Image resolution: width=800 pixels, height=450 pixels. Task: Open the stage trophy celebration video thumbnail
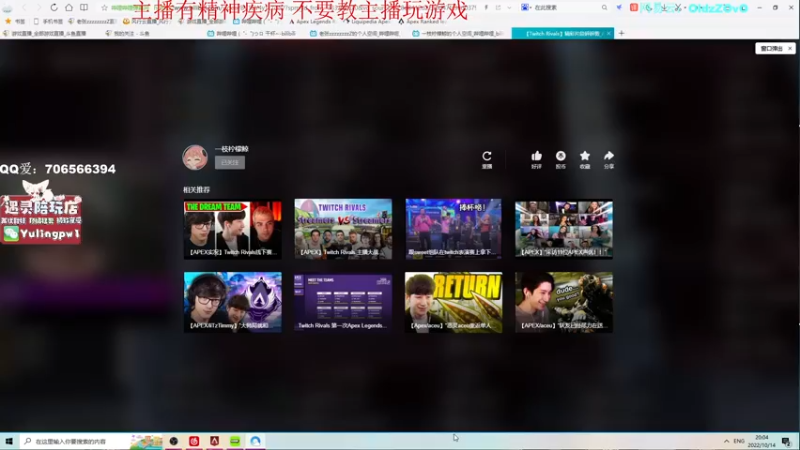point(454,229)
